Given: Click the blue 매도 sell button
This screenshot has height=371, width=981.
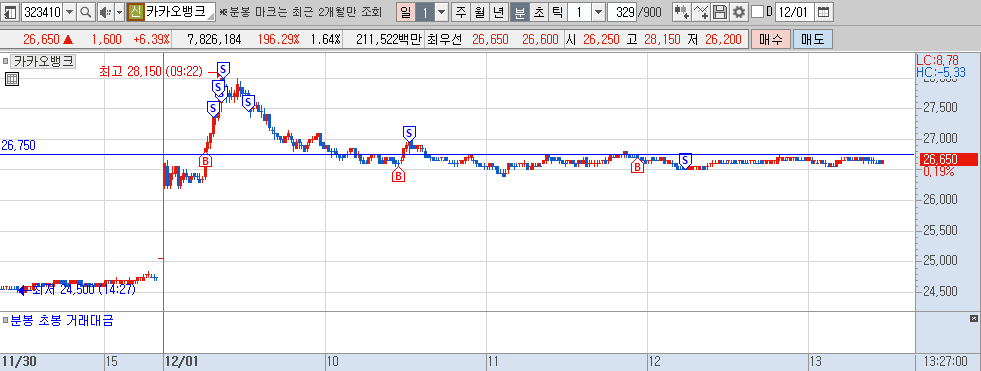Looking at the screenshot, I should (x=812, y=40).
